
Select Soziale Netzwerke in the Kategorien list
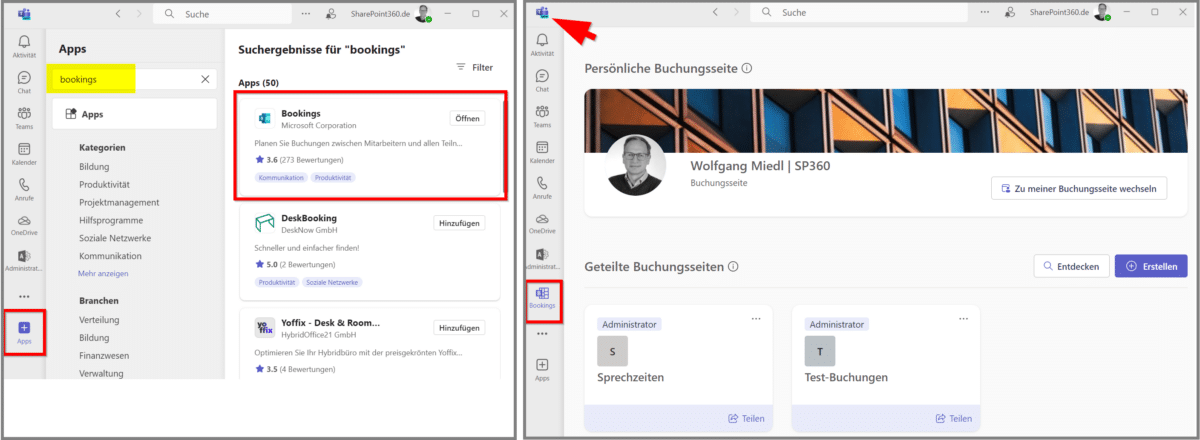pyautogui.click(x=115, y=238)
